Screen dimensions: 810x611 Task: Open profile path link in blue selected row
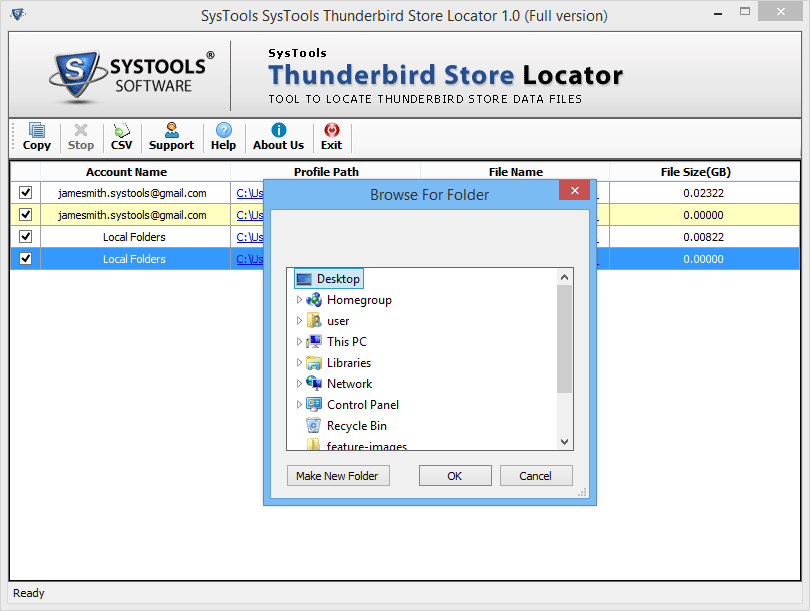[x=250, y=259]
